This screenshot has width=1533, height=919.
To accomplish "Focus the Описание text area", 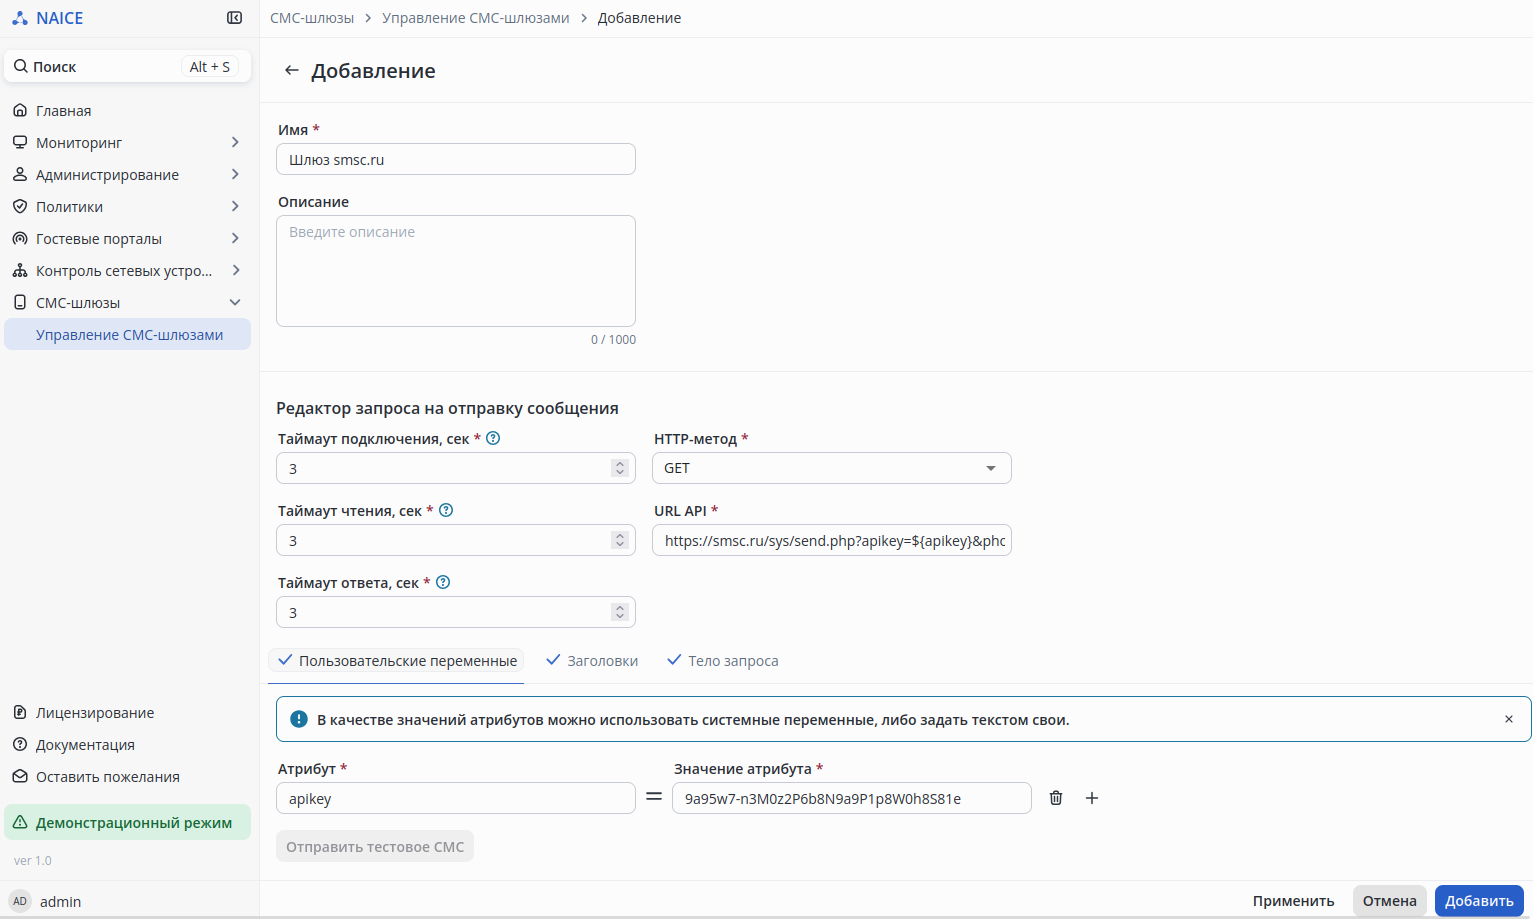I will coord(455,271).
